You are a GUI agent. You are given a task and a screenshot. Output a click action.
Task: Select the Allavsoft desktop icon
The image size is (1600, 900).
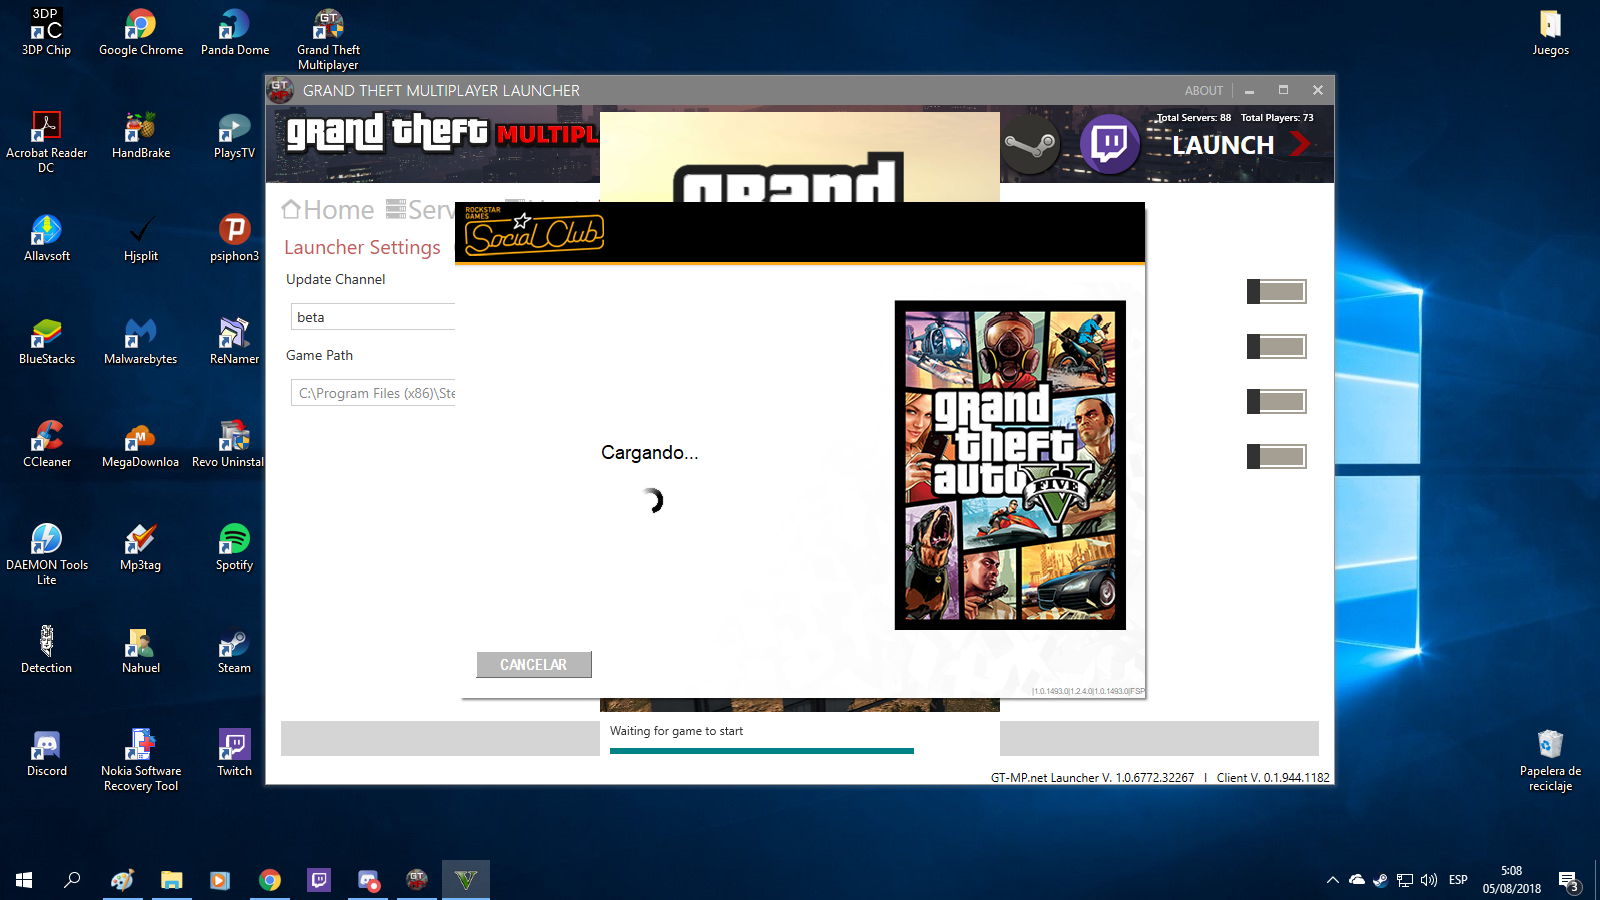(x=46, y=238)
